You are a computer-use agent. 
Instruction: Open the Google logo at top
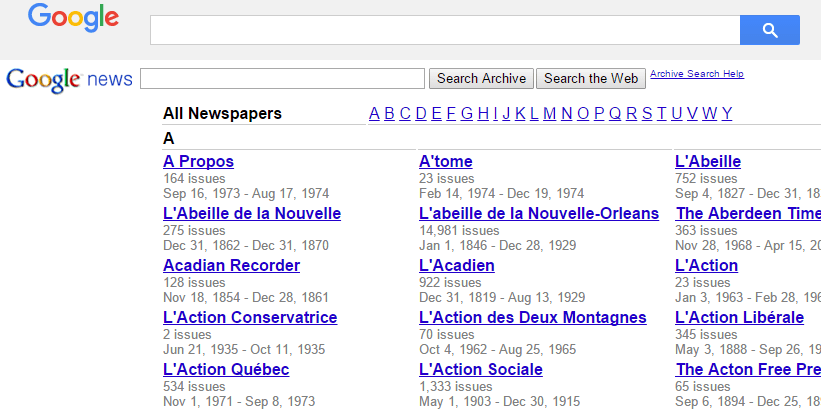point(73,19)
